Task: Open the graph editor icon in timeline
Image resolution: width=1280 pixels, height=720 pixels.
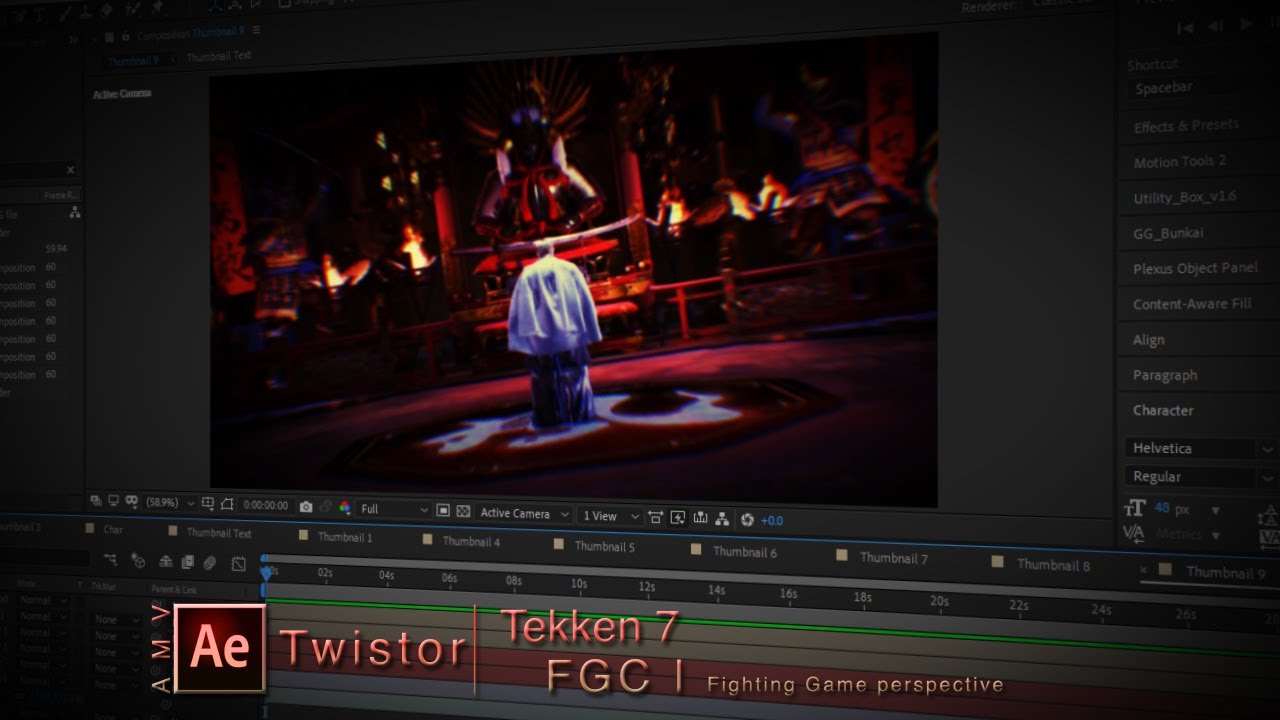Action: coord(239,564)
